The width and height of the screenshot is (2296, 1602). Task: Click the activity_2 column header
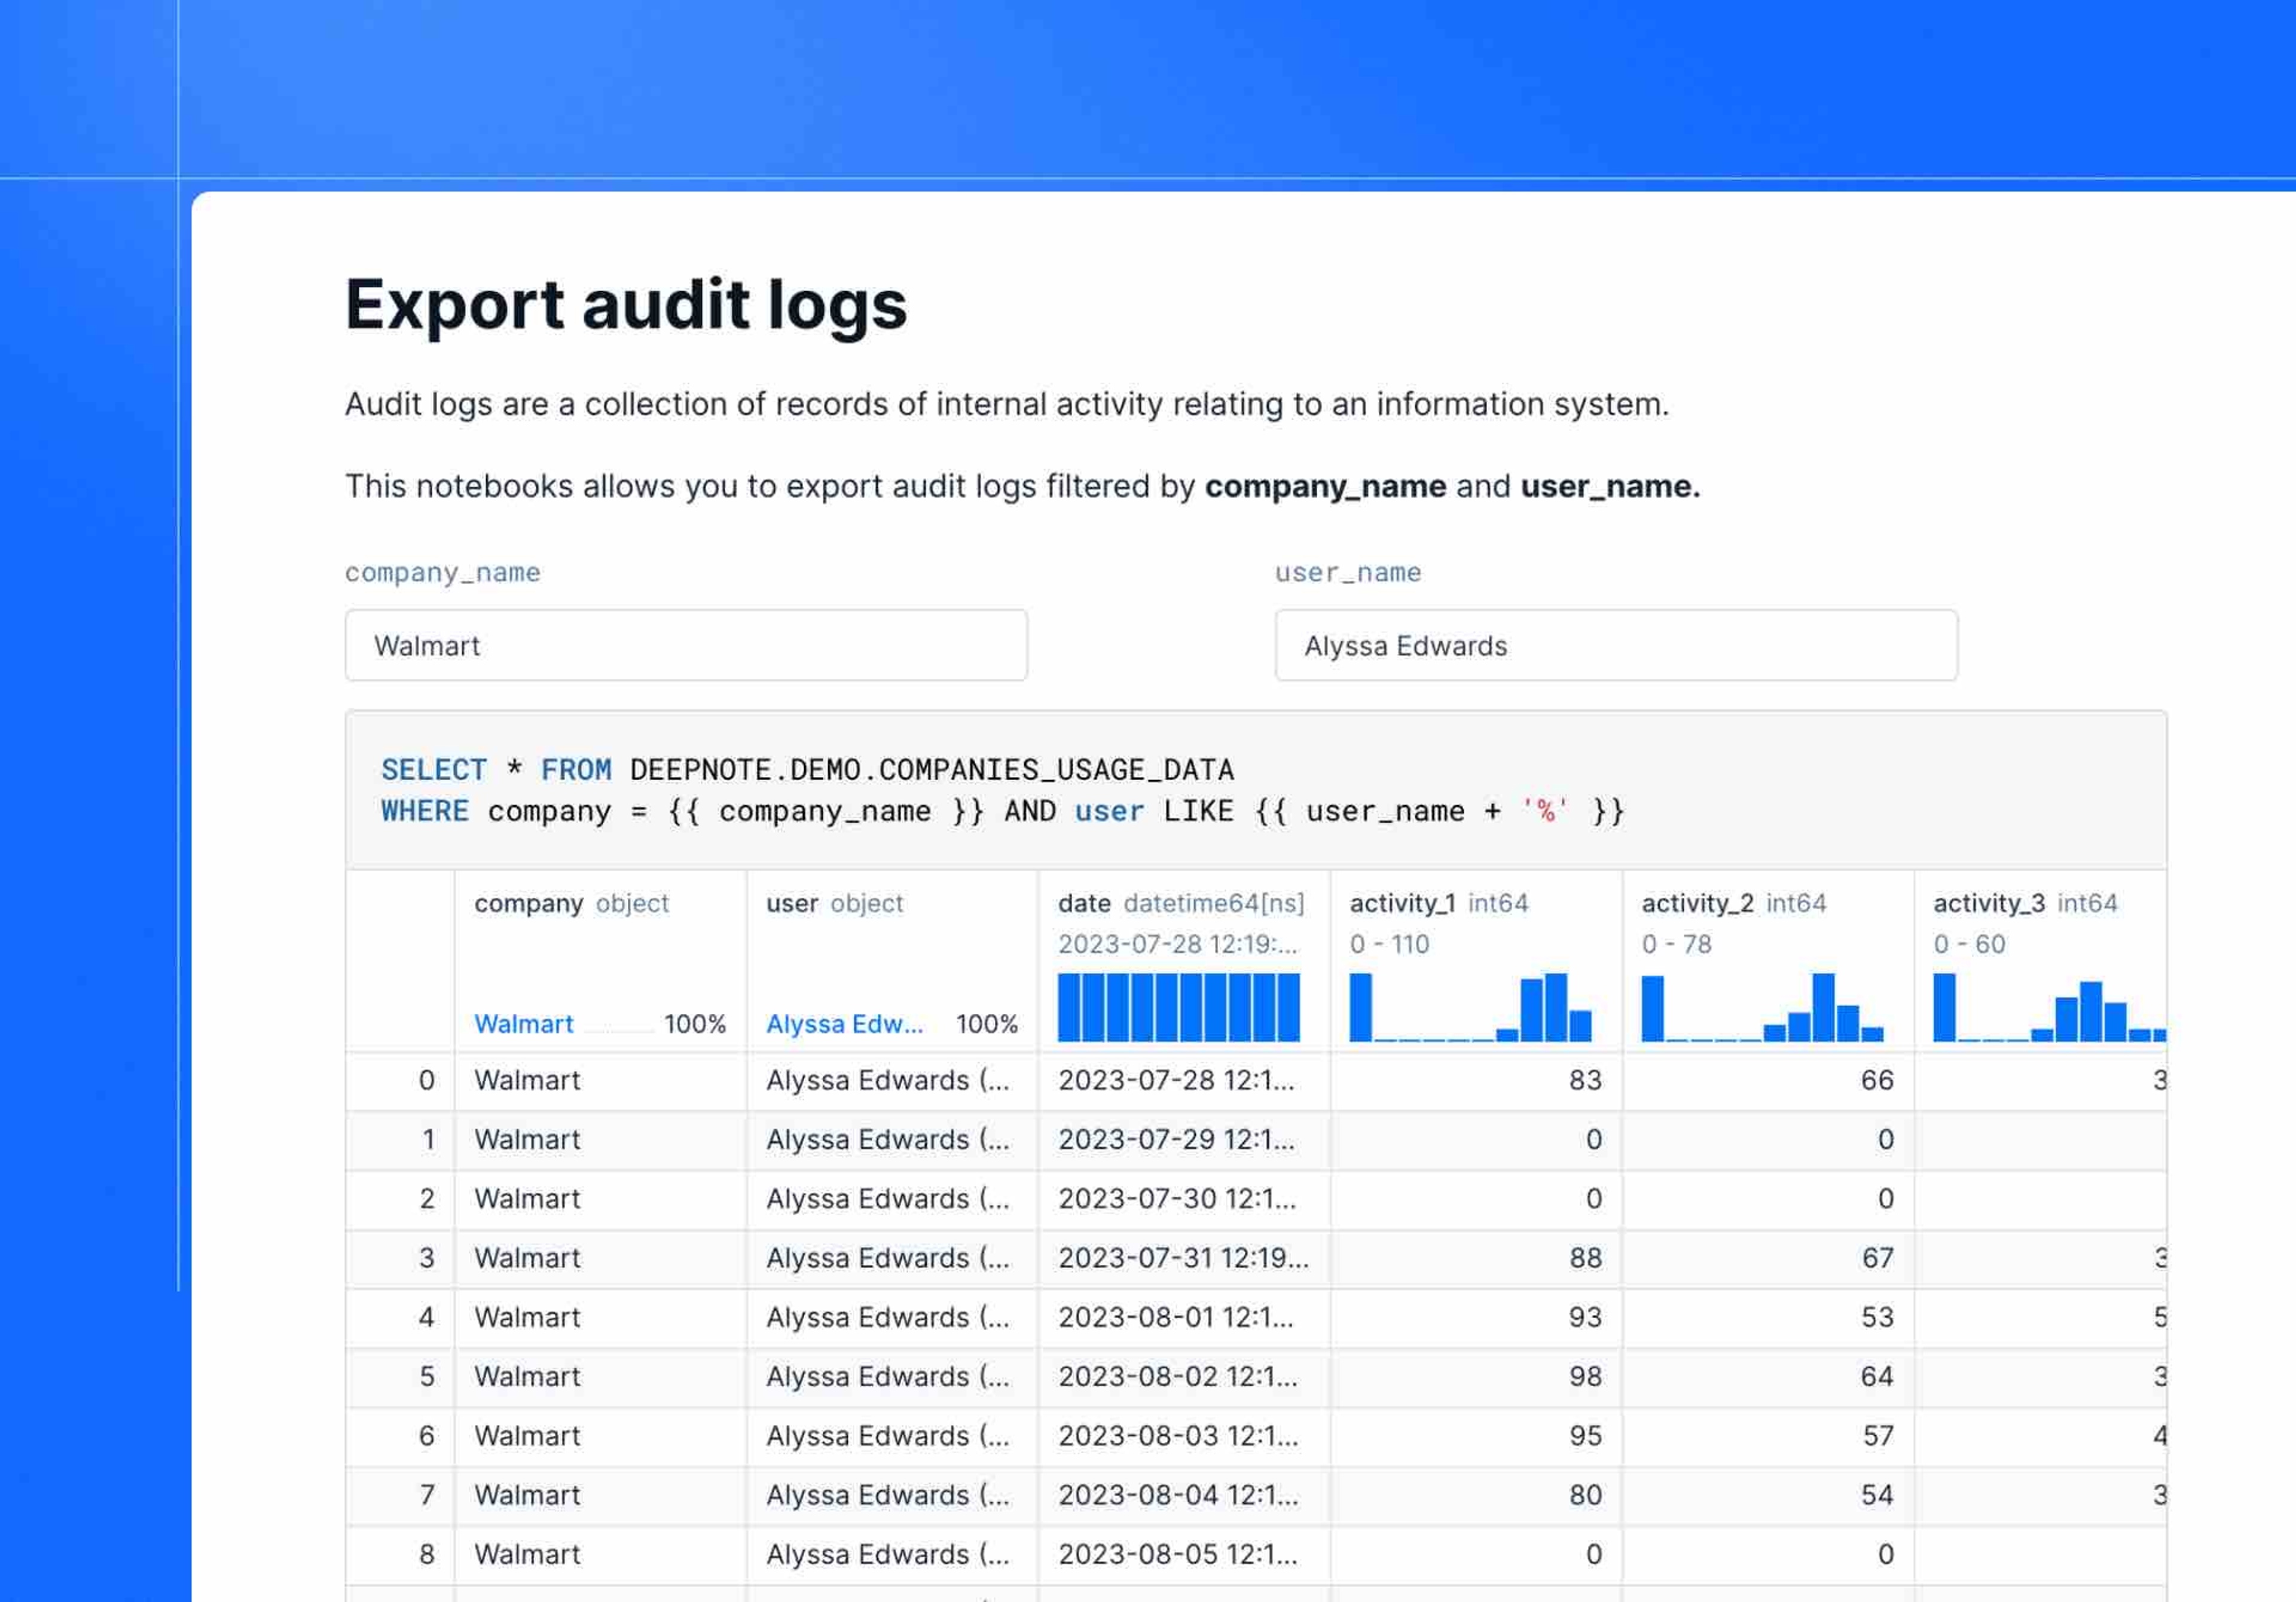[x=1697, y=903]
